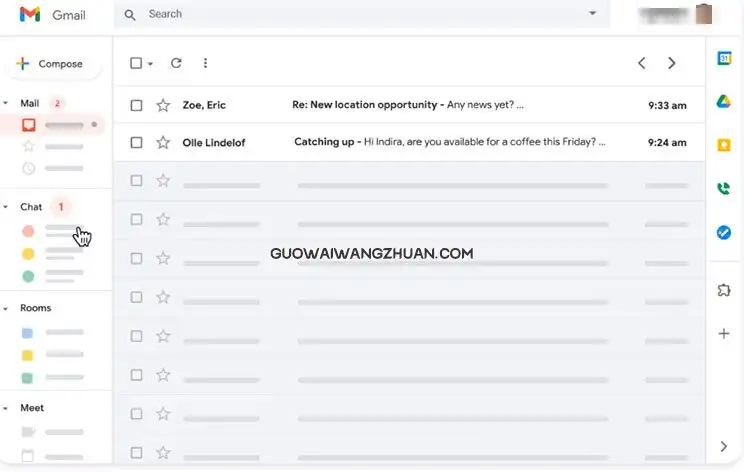Image resolution: width=744 pixels, height=472 pixels.
Task: Click the 9:33 am timestamp
Action: pyautogui.click(x=667, y=105)
